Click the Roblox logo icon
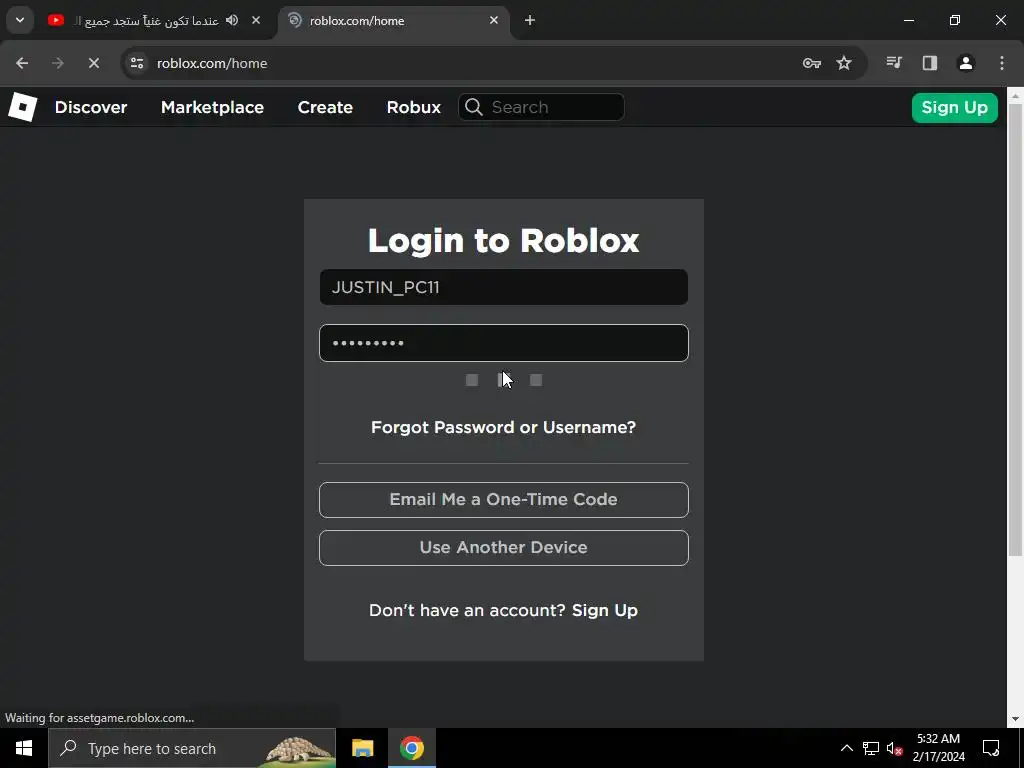Screen dimensions: 1024x768 [x=22, y=107]
